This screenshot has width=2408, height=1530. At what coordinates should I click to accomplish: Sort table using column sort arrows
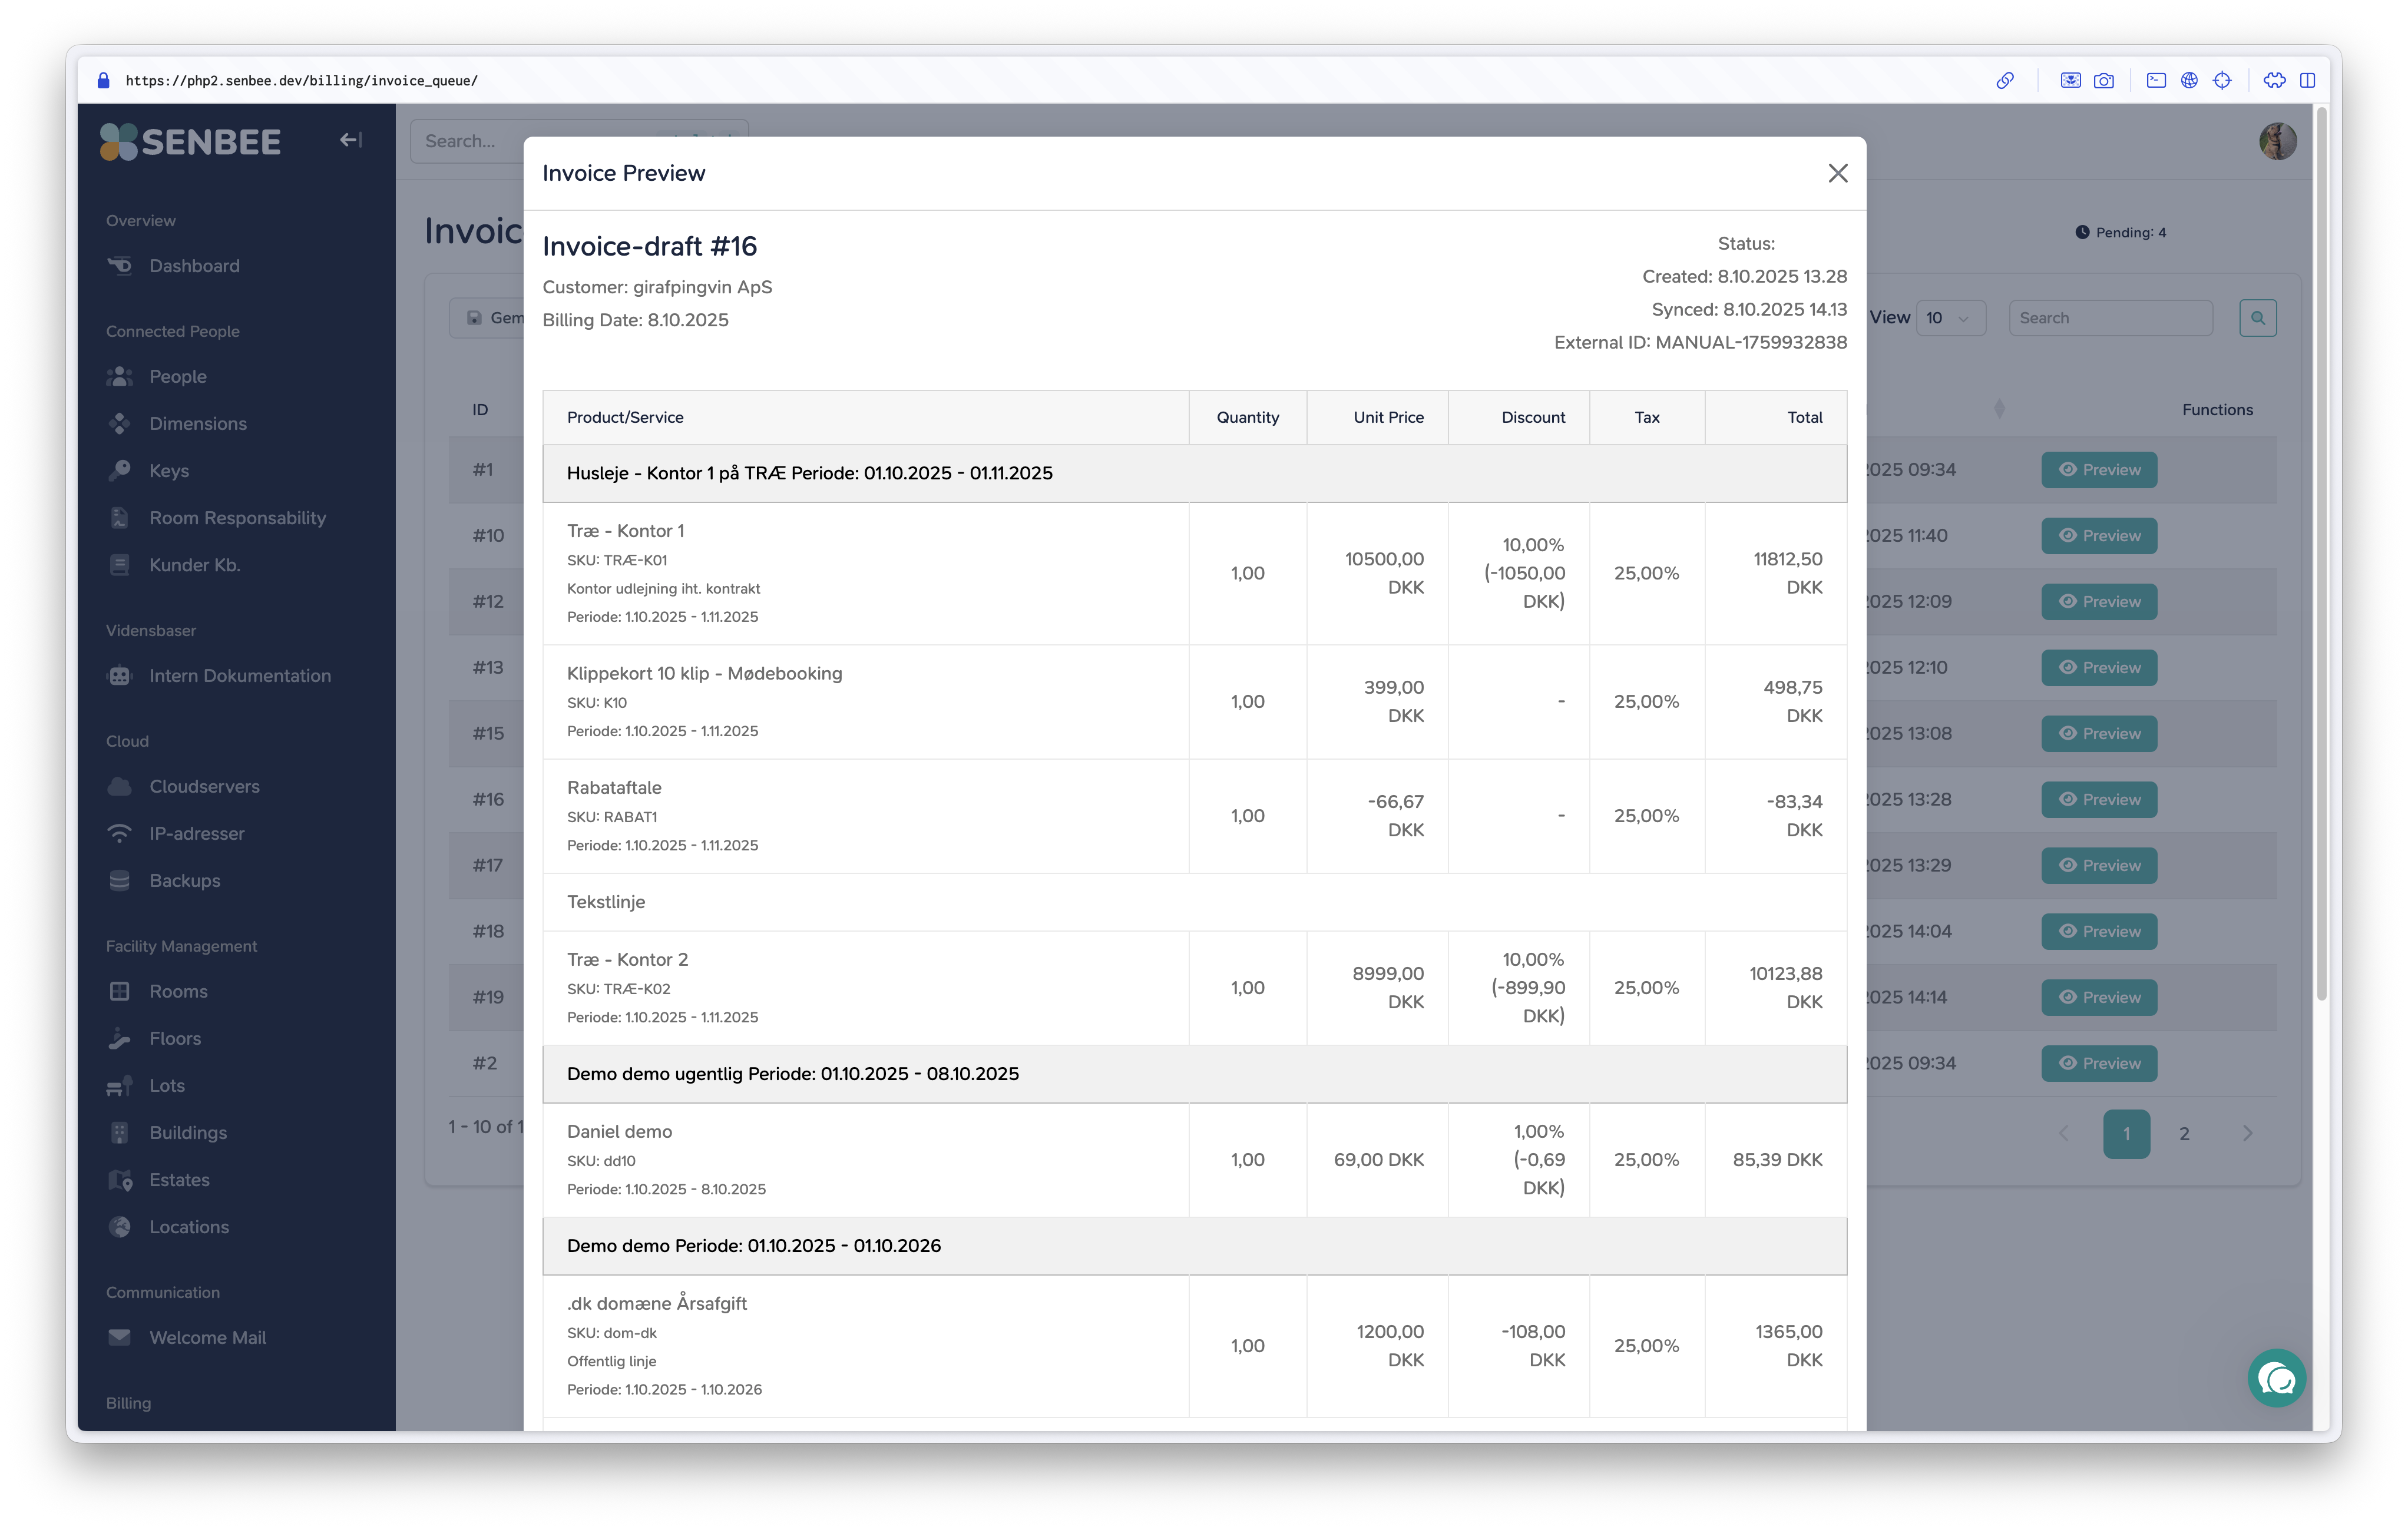1999,409
